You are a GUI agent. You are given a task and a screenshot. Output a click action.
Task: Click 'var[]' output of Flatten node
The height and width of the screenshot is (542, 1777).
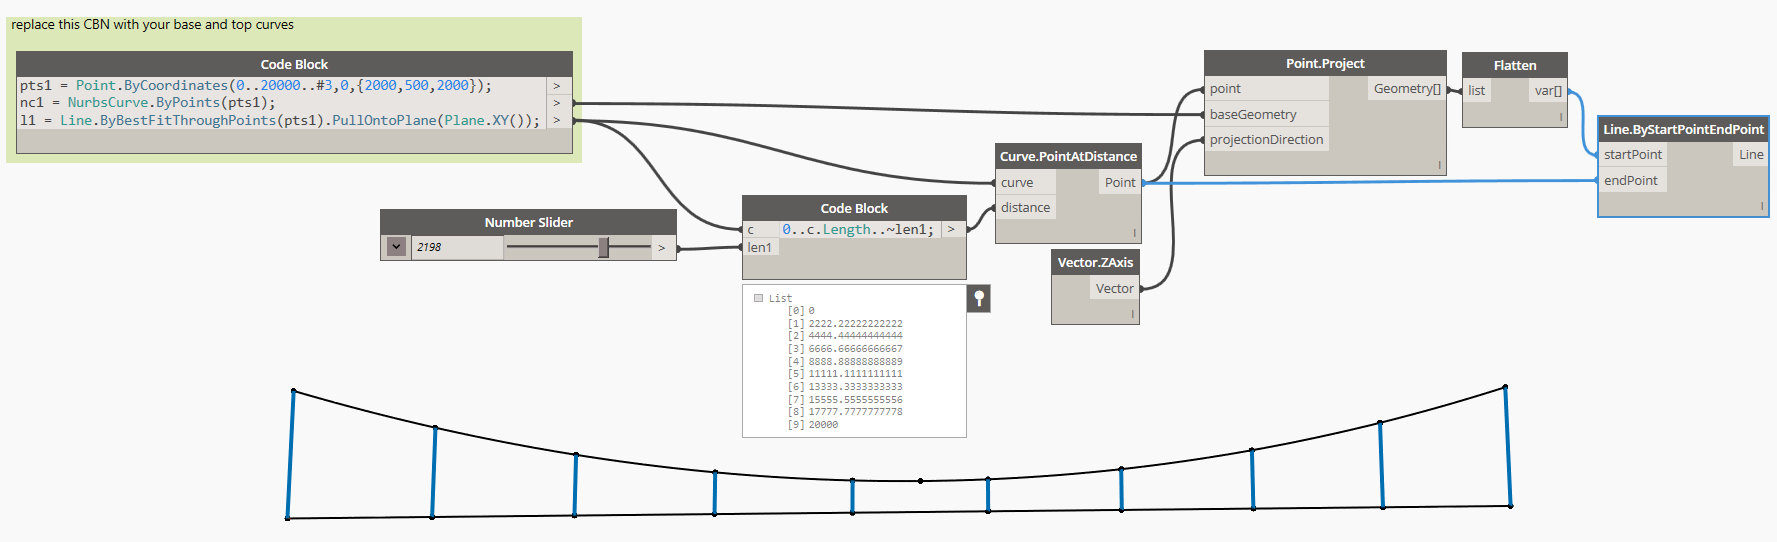[1548, 90]
